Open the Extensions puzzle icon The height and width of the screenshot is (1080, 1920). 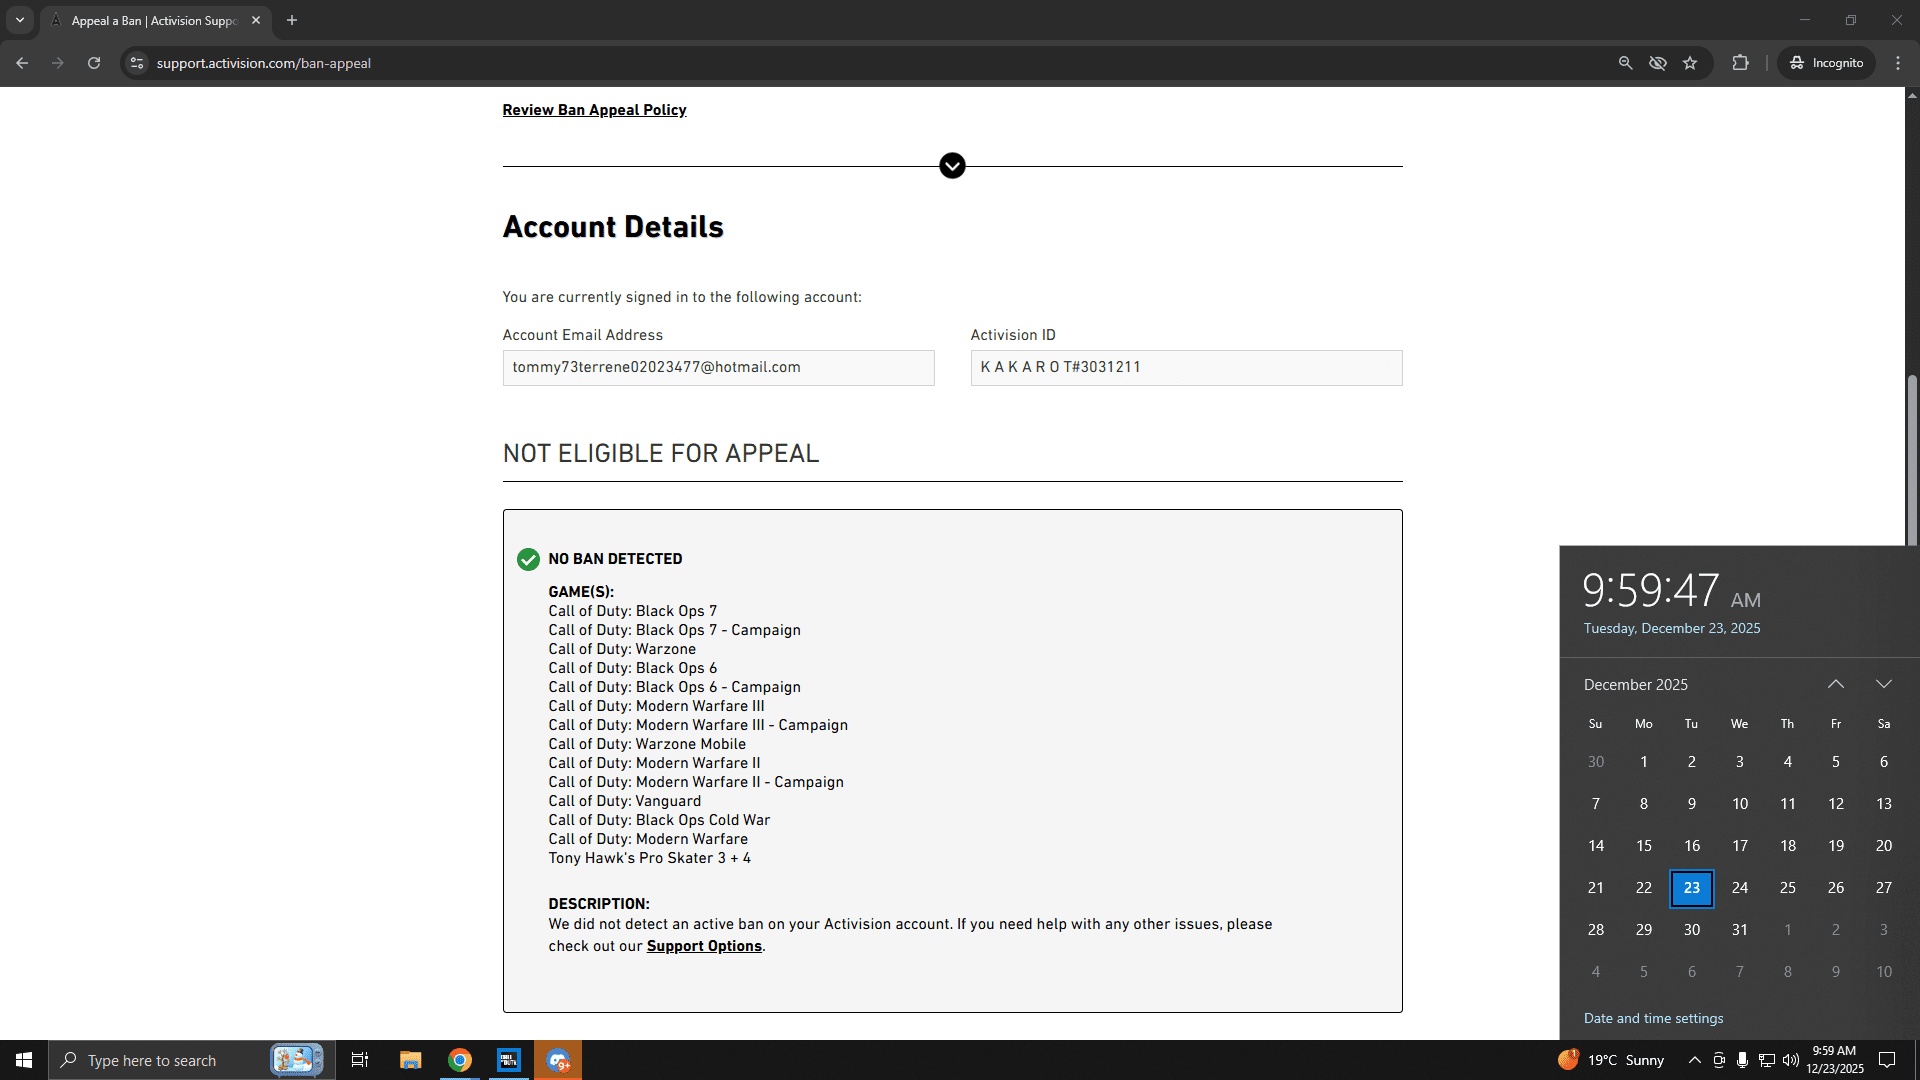pyautogui.click(x=1741, y=63)
